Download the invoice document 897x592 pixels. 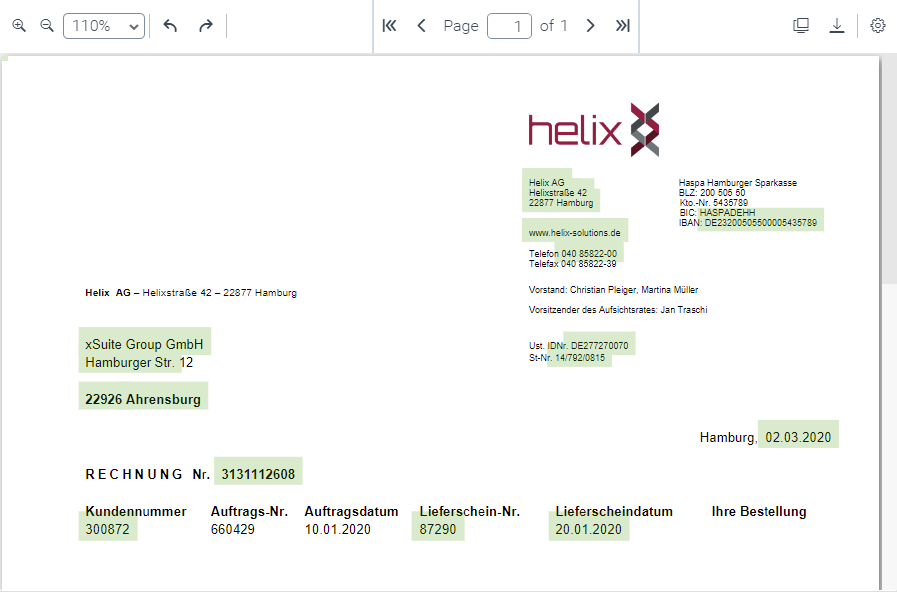[x=837, y=26]
